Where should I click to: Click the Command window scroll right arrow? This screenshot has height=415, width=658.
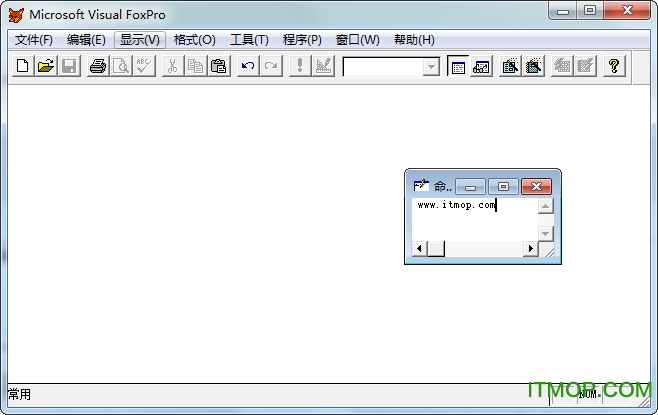pos(530,249)
